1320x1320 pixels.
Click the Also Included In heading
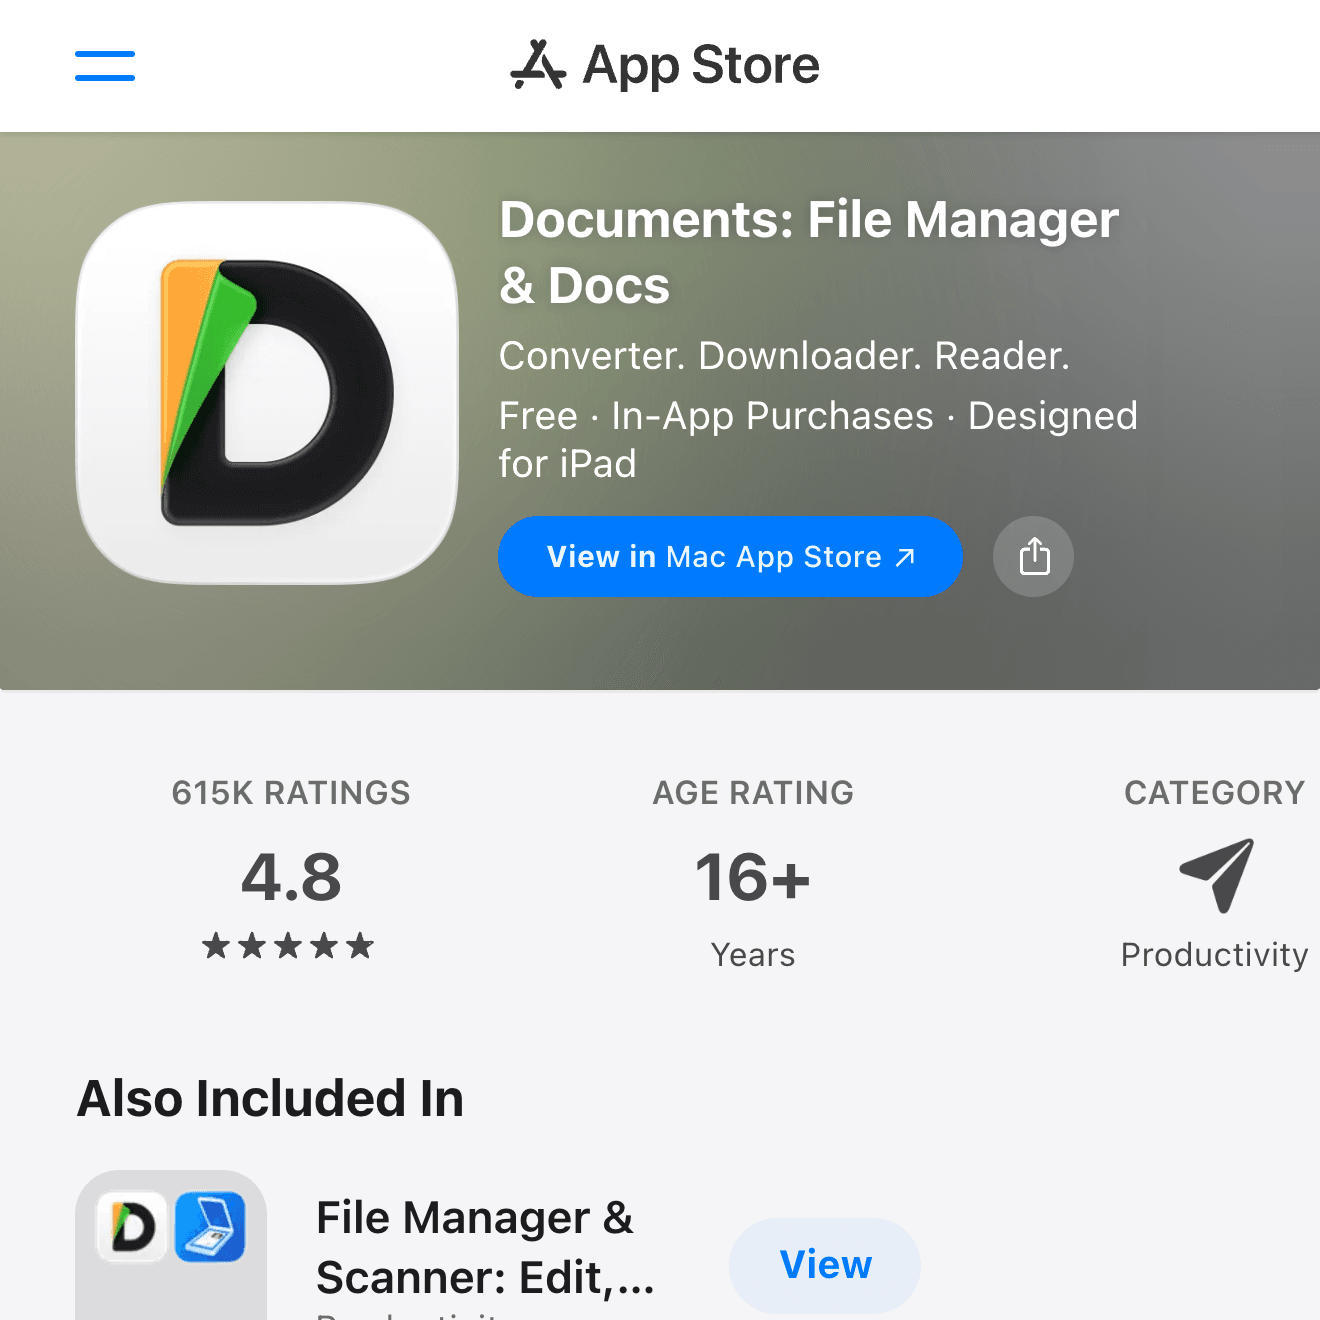point(270,1098)
